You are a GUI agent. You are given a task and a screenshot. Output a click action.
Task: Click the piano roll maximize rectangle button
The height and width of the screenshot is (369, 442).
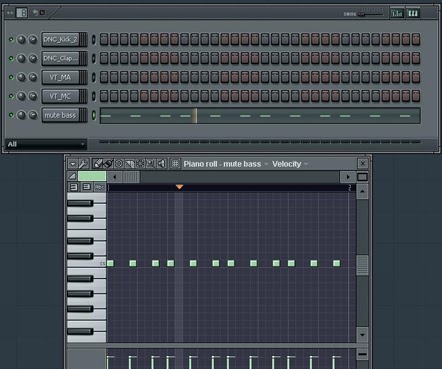pyautogui.click(x=362, y=177)
